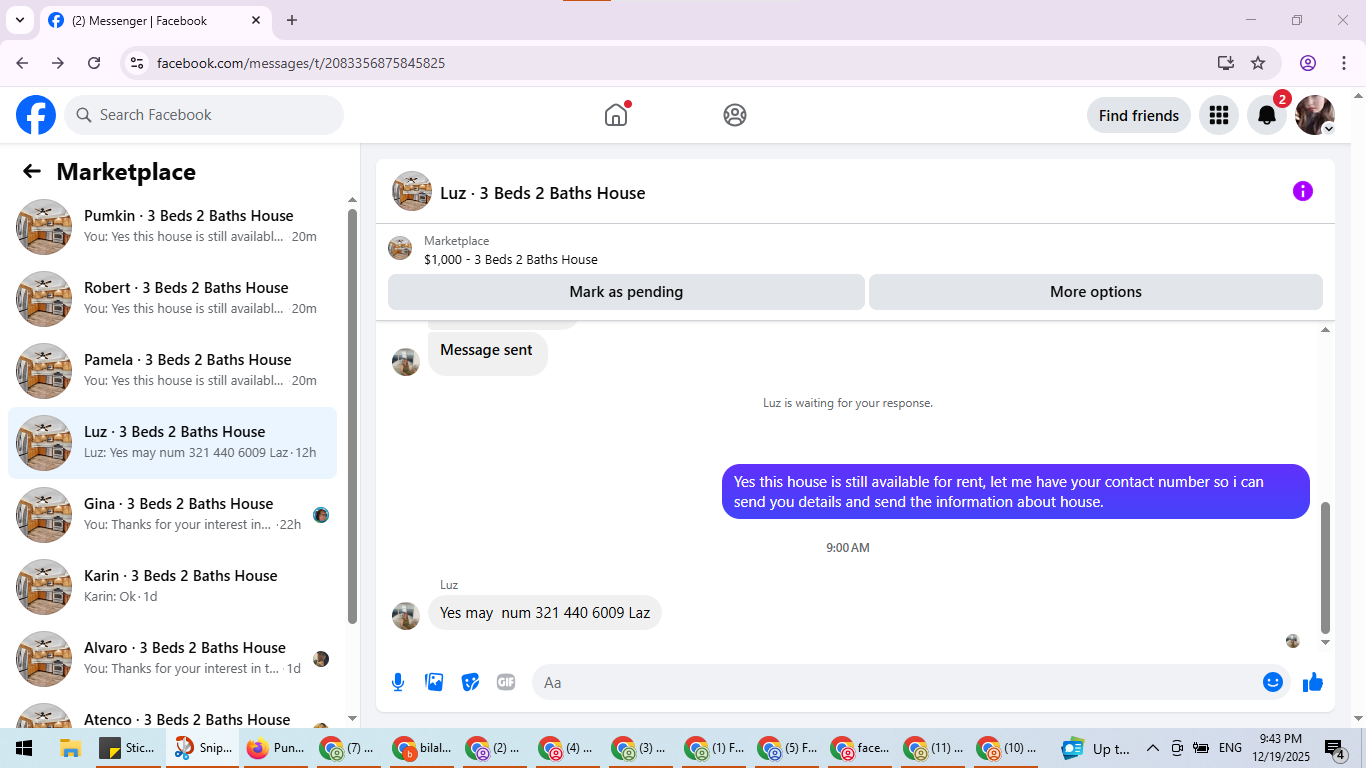
Task: Open Sticky Notes from the taskbar
Action: 128,748
